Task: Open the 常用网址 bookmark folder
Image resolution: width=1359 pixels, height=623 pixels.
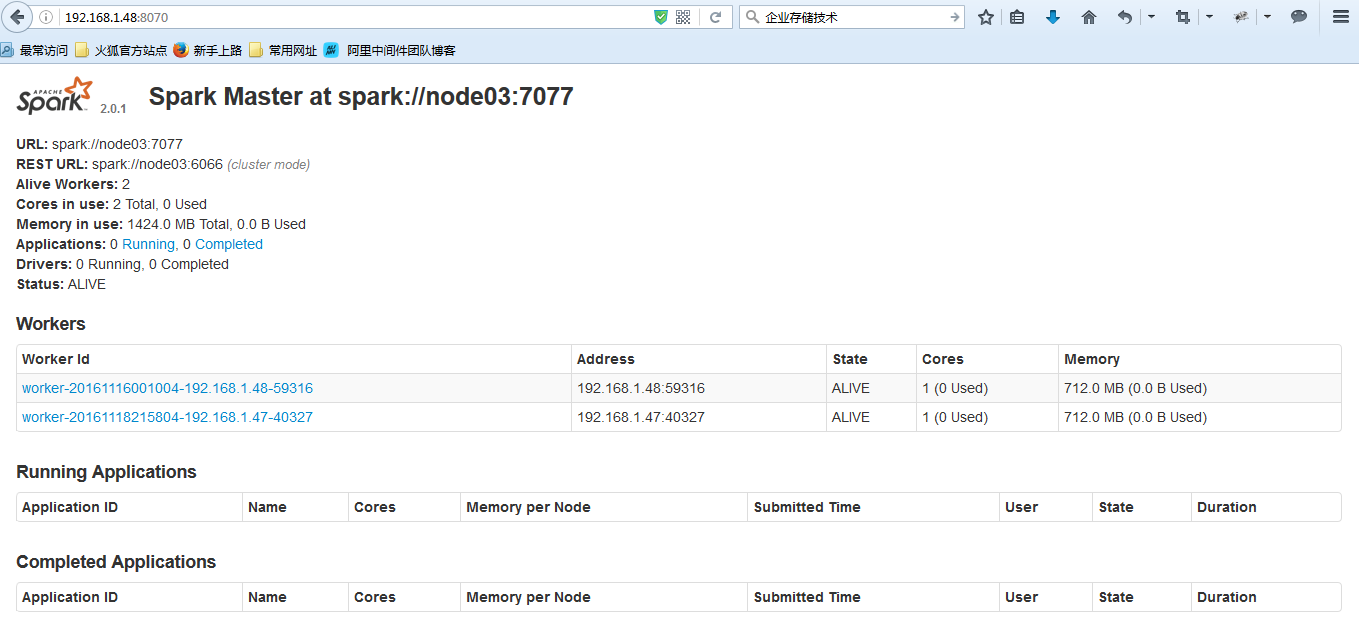Action: 283,50
